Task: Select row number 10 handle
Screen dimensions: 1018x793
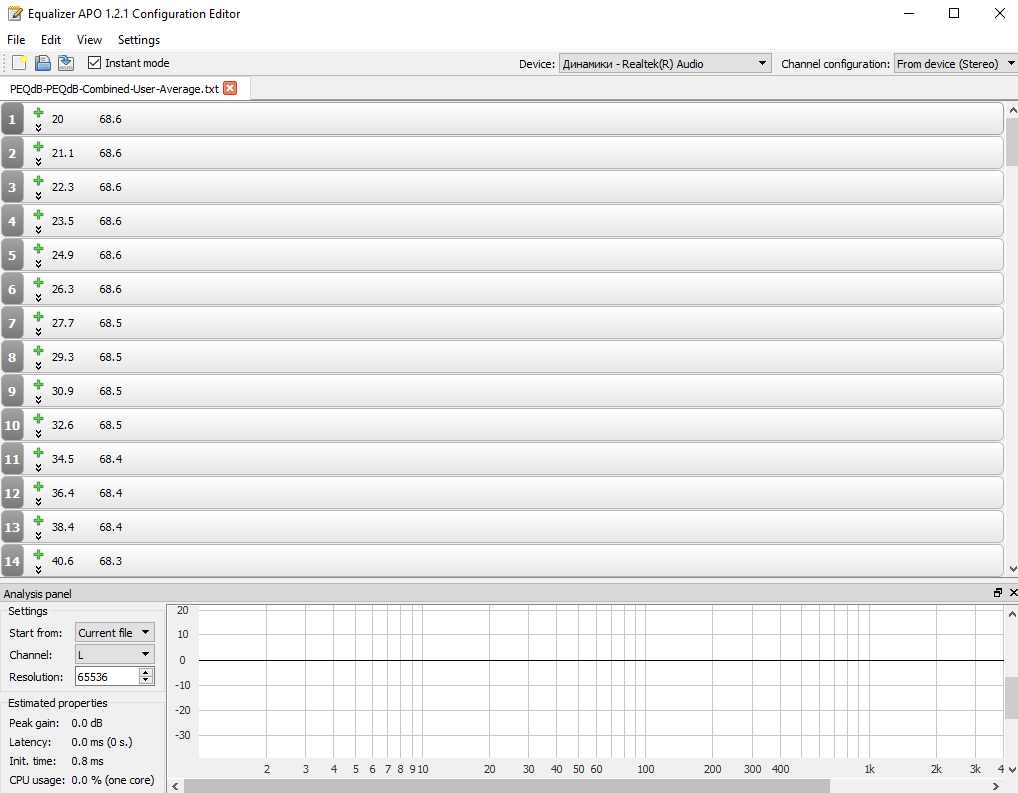Action: (12, 425)
